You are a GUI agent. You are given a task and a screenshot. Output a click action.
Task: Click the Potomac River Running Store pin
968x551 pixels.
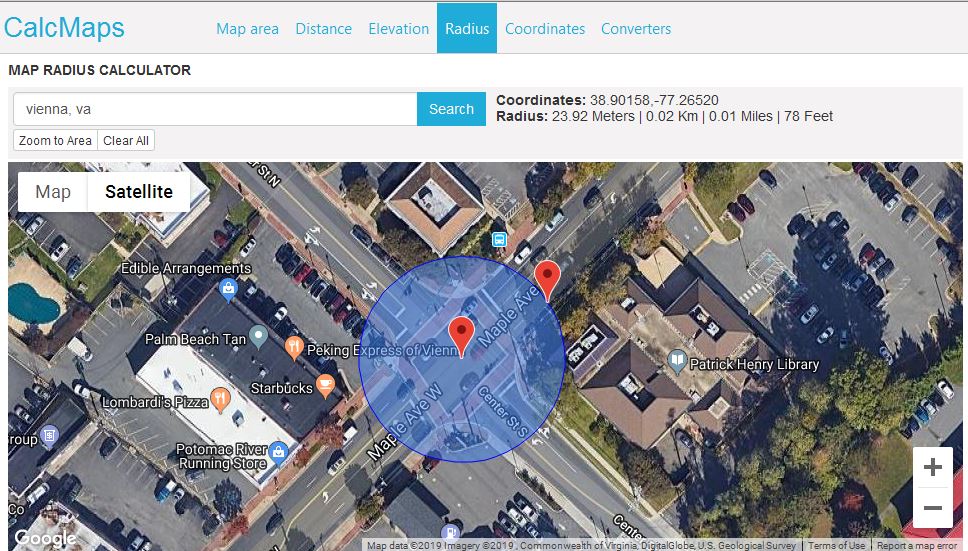278,453
